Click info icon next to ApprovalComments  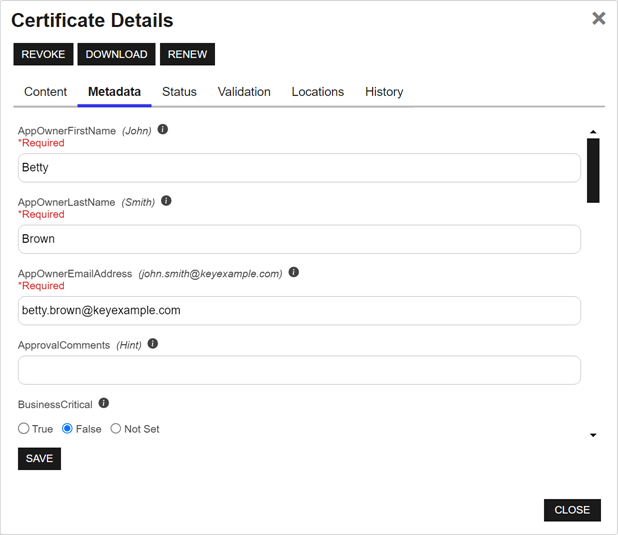point(153,343)
